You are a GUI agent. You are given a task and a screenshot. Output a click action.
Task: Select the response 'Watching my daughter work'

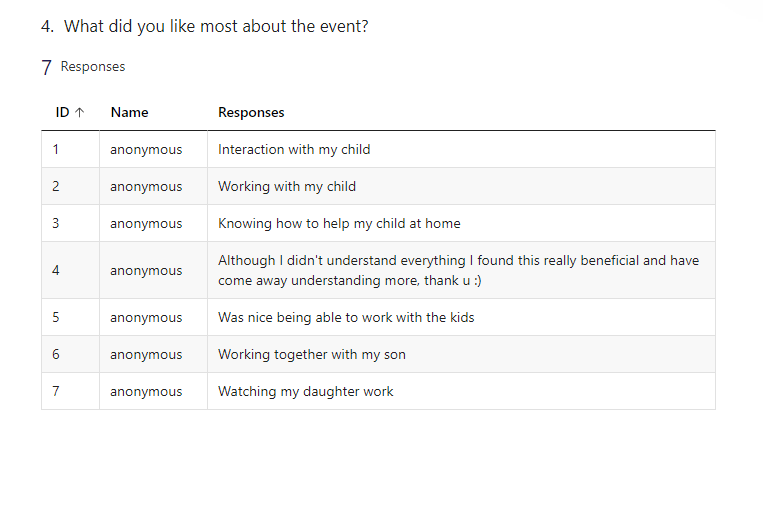(306, 391)
